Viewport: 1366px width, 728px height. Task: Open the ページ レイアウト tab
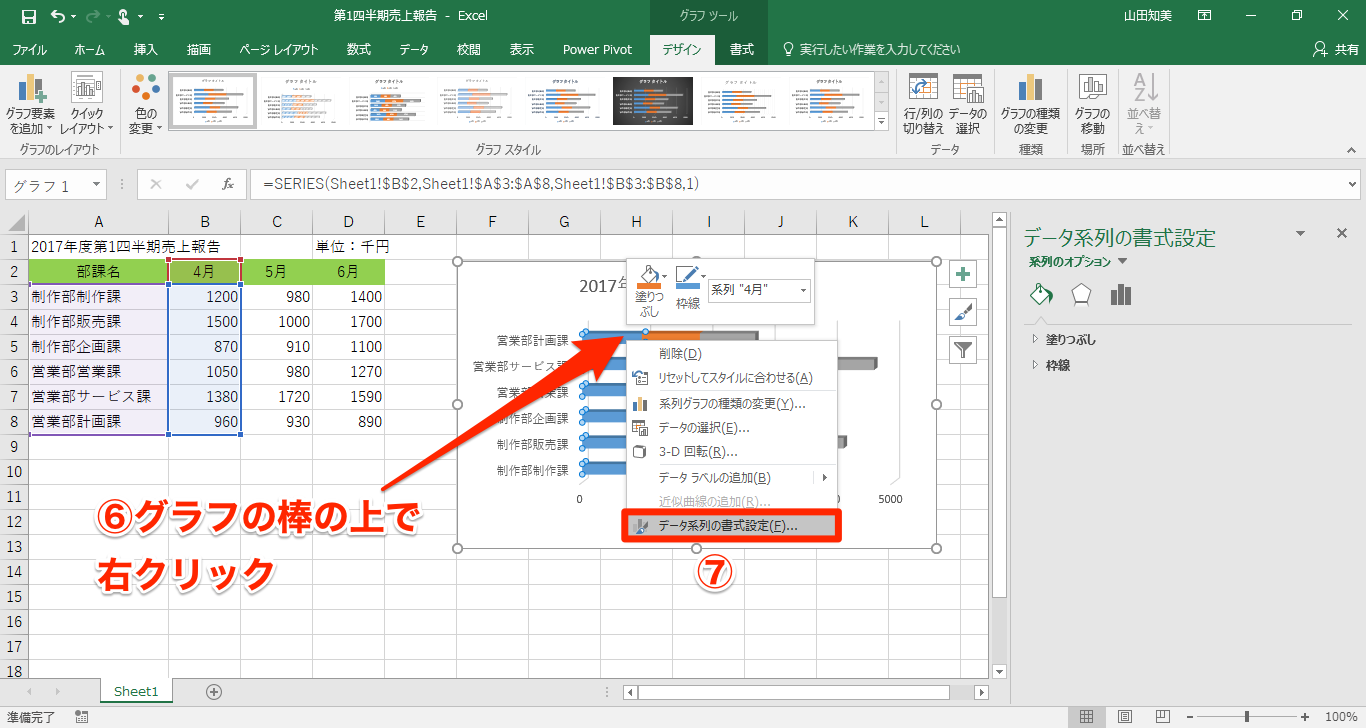pos(279,49)
